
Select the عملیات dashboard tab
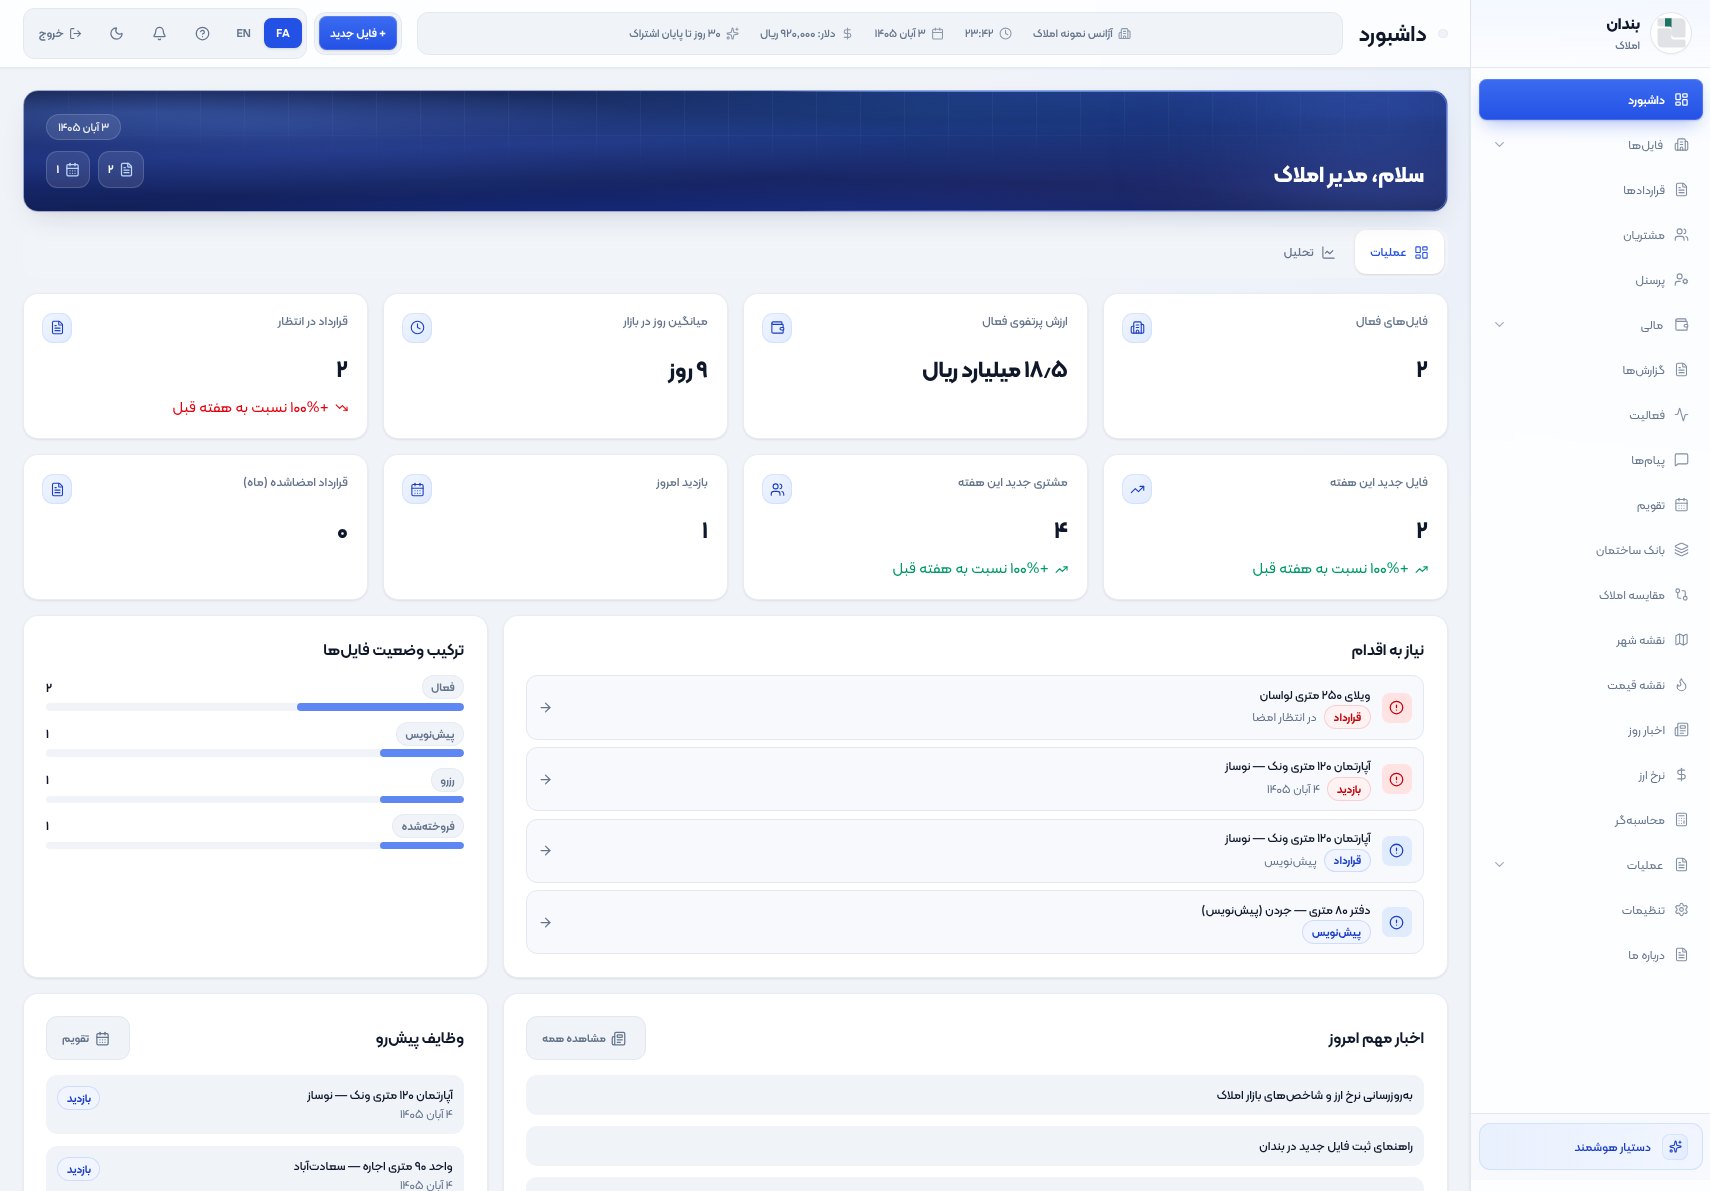pos(1399,252)
